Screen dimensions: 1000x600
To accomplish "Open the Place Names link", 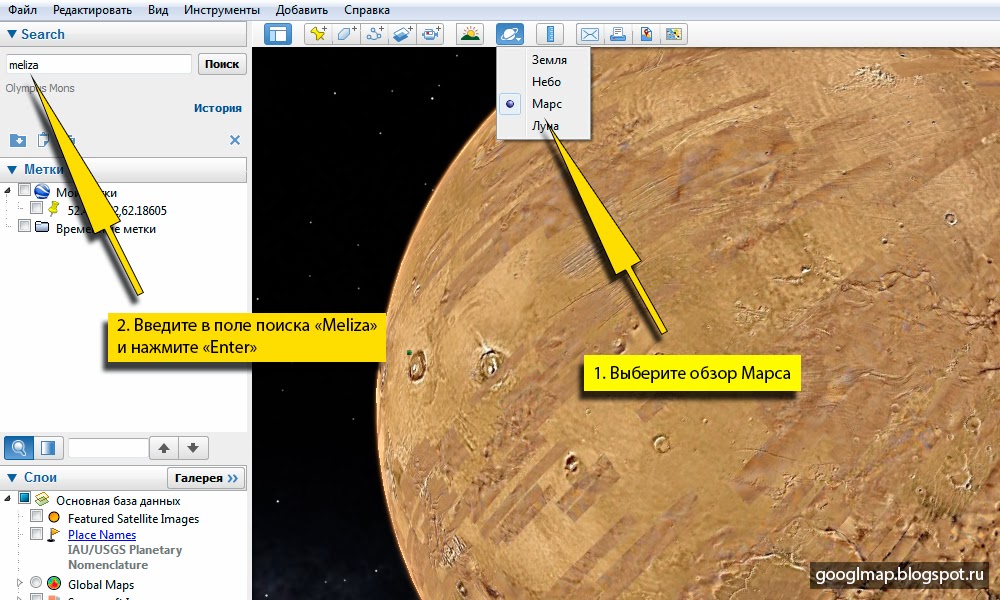I will click(x=102, y=535).
